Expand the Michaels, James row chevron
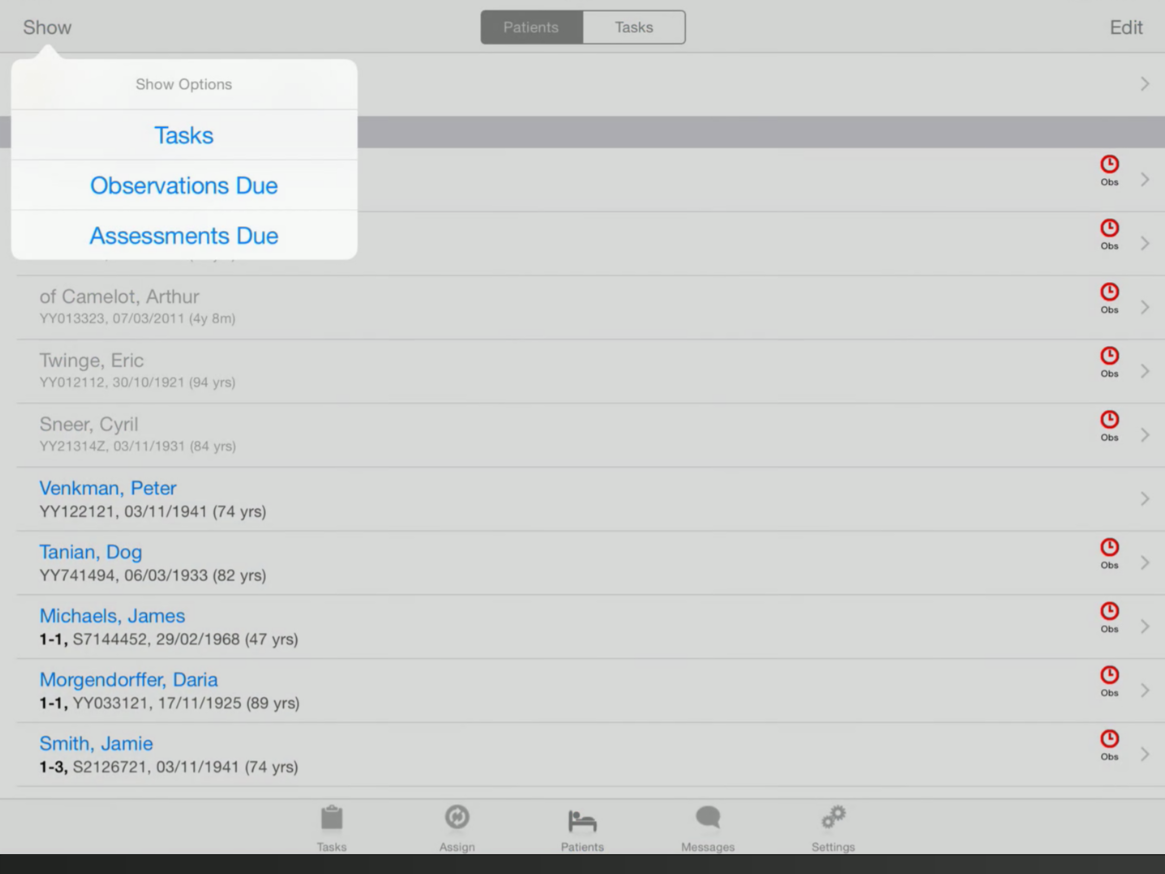This screenshot has width=1165, height=874. (1145, 627)
